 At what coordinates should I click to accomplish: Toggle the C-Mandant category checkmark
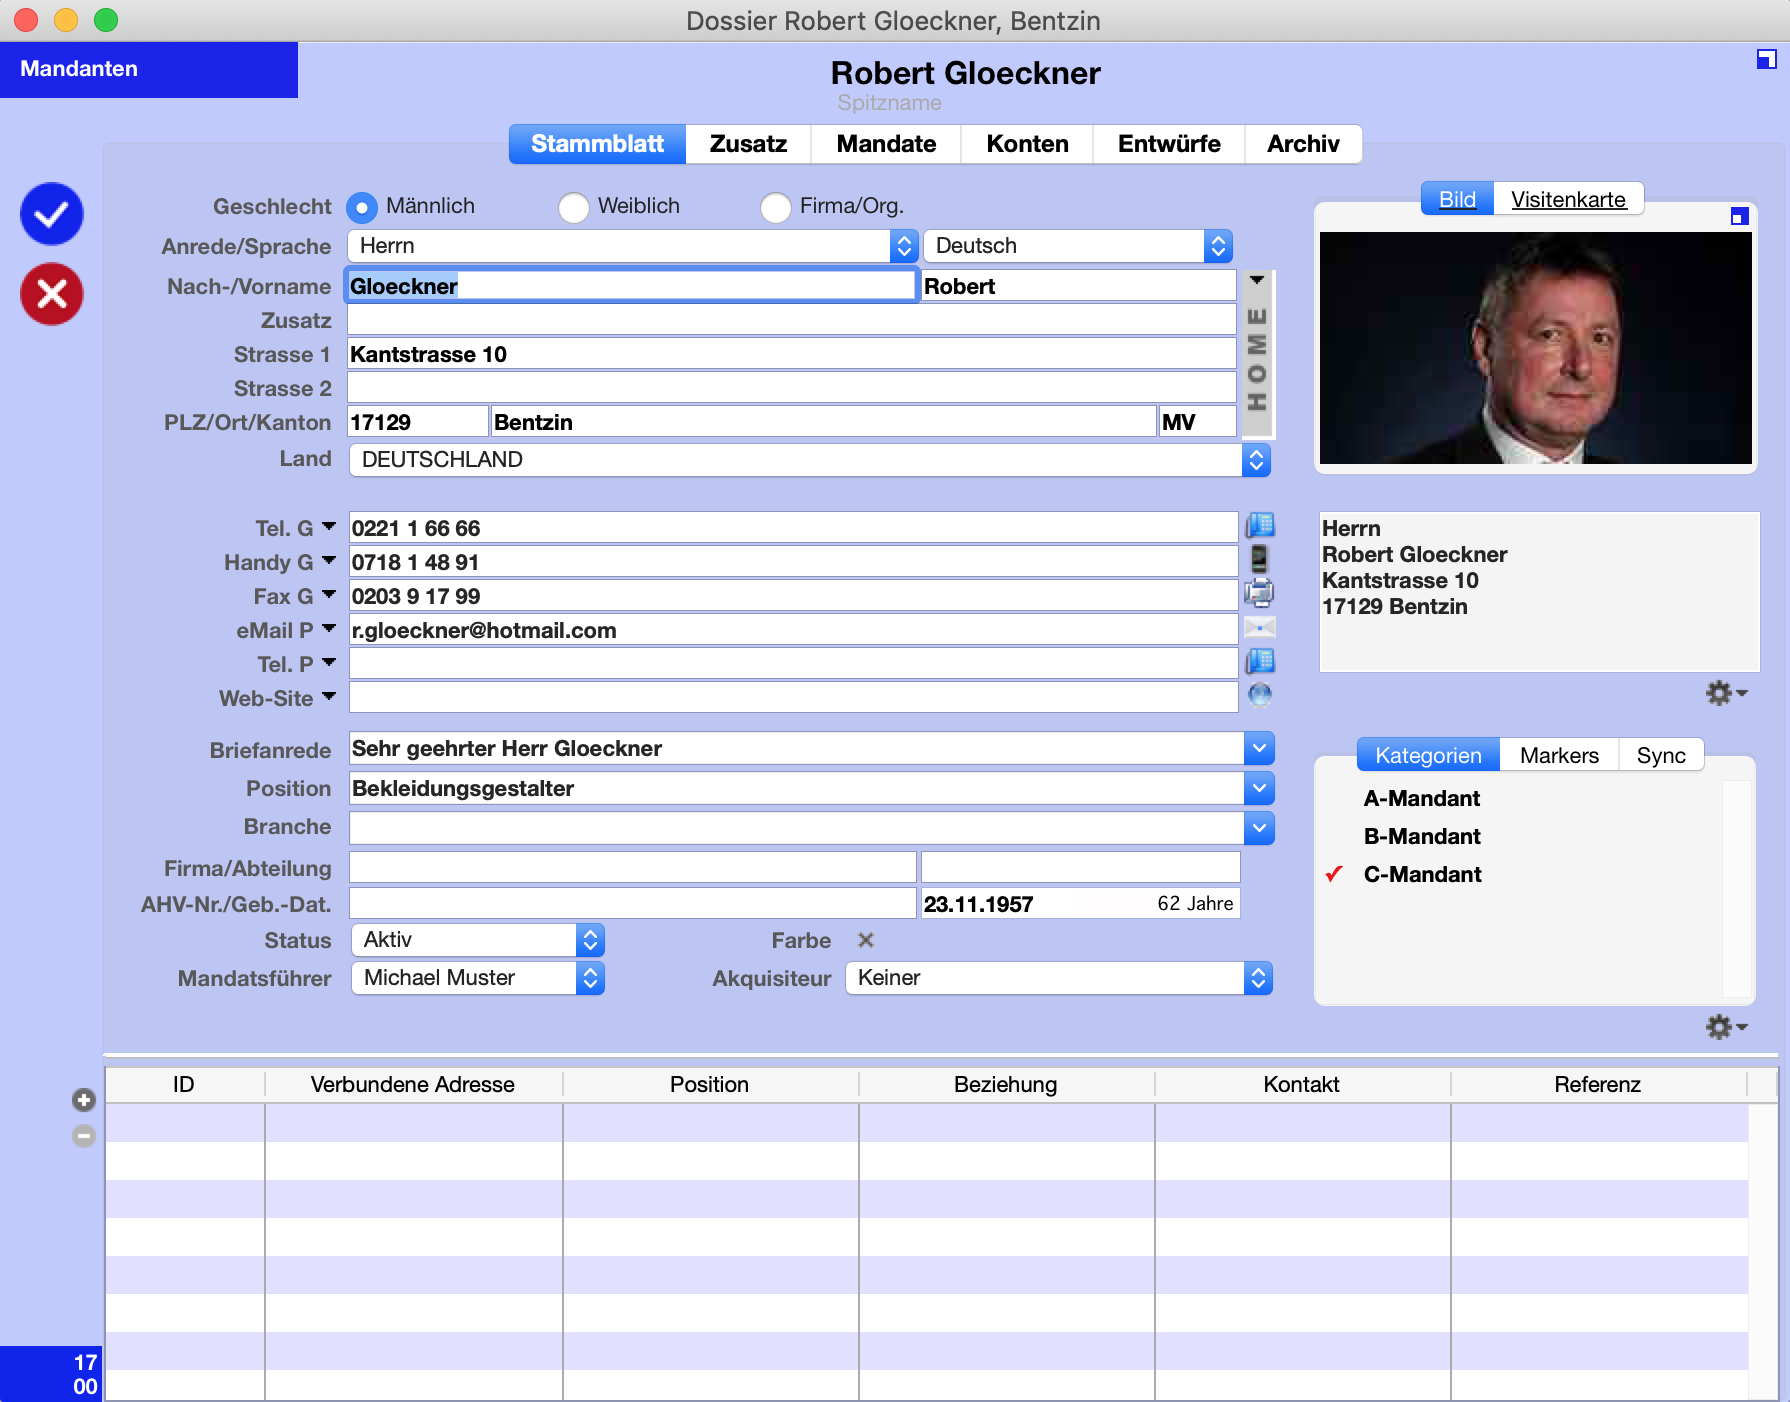1334,874
